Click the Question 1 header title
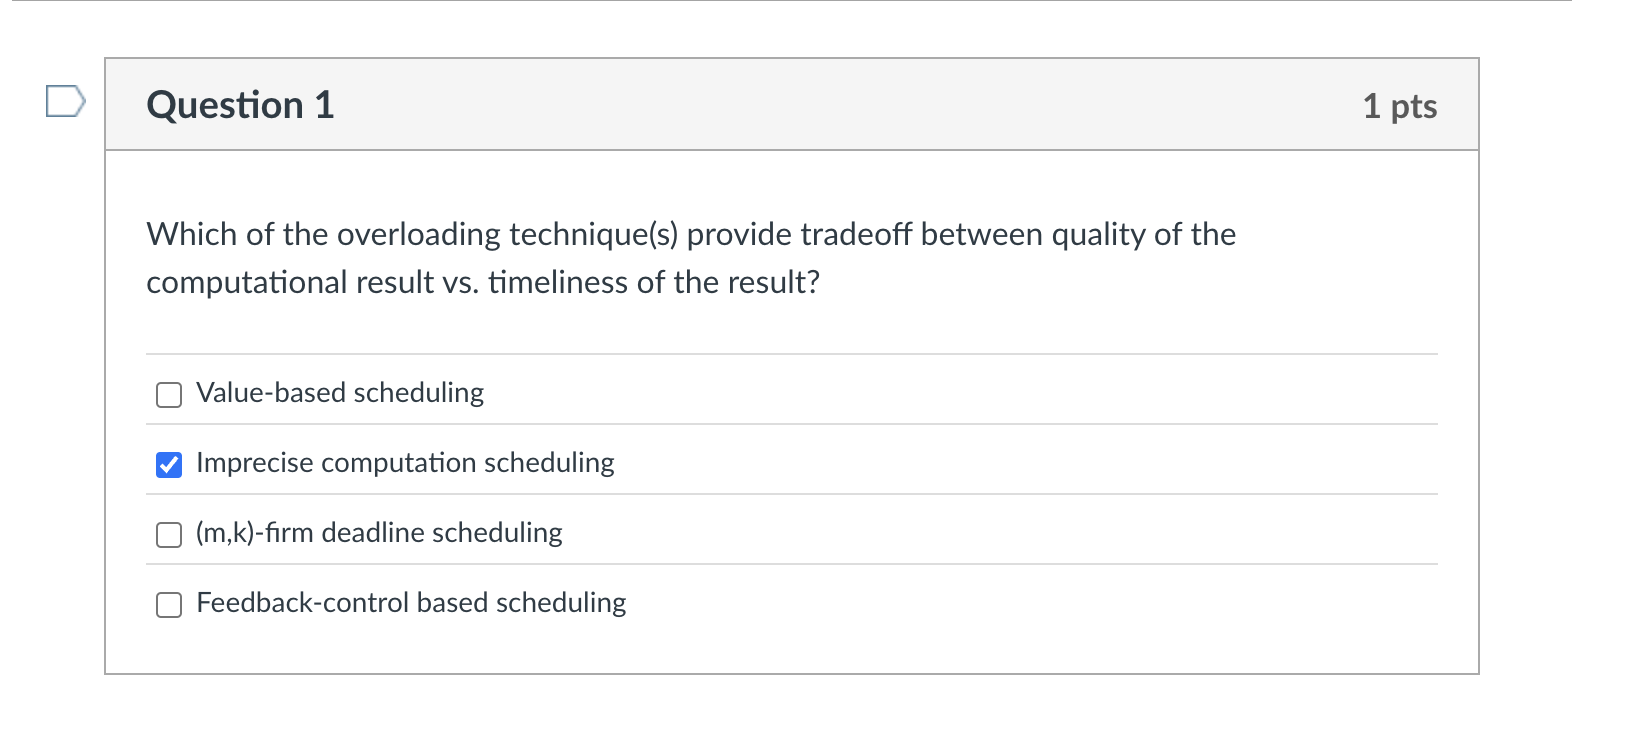The image size is (1646, 742). point(239,103)
